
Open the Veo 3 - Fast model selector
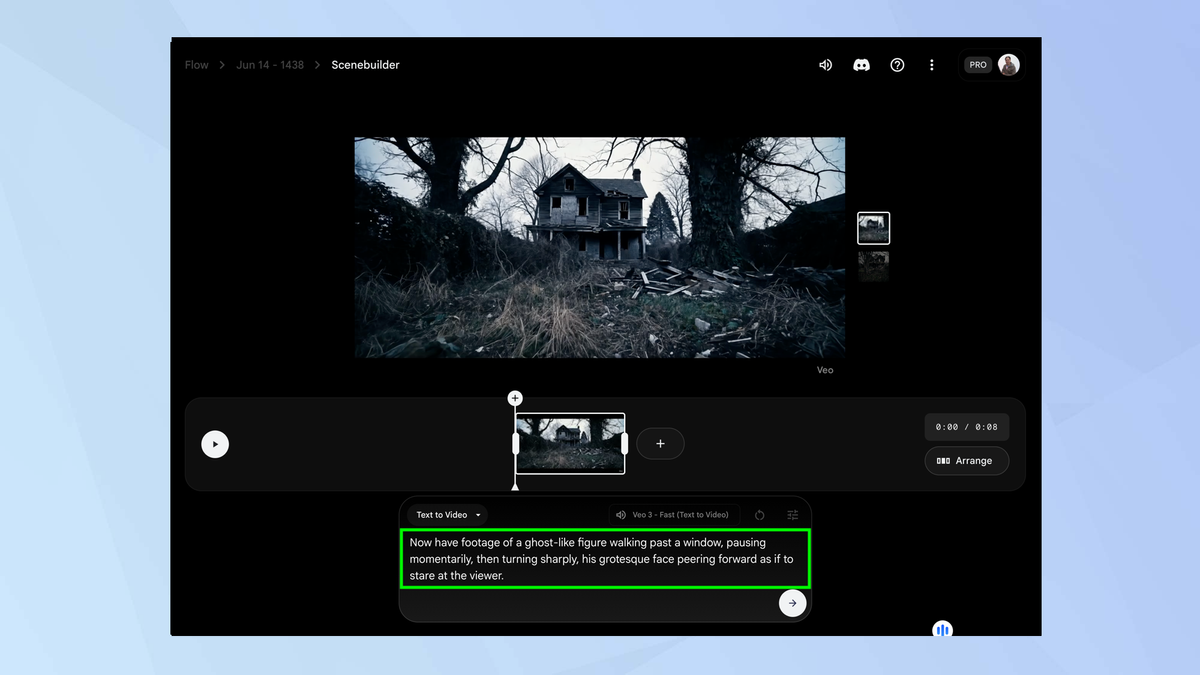pos(673,515)
